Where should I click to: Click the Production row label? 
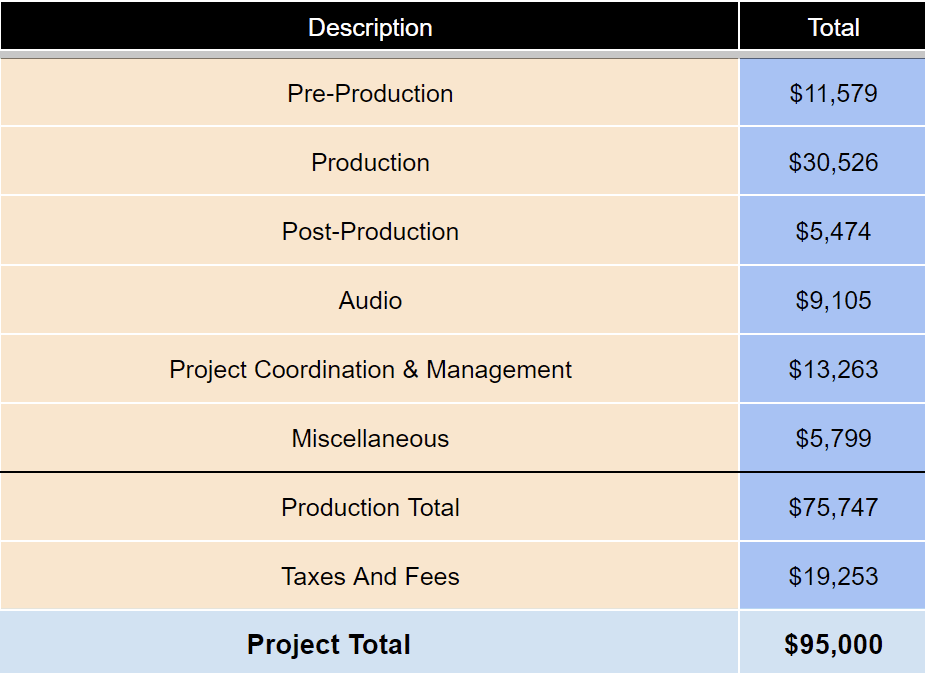370,163
